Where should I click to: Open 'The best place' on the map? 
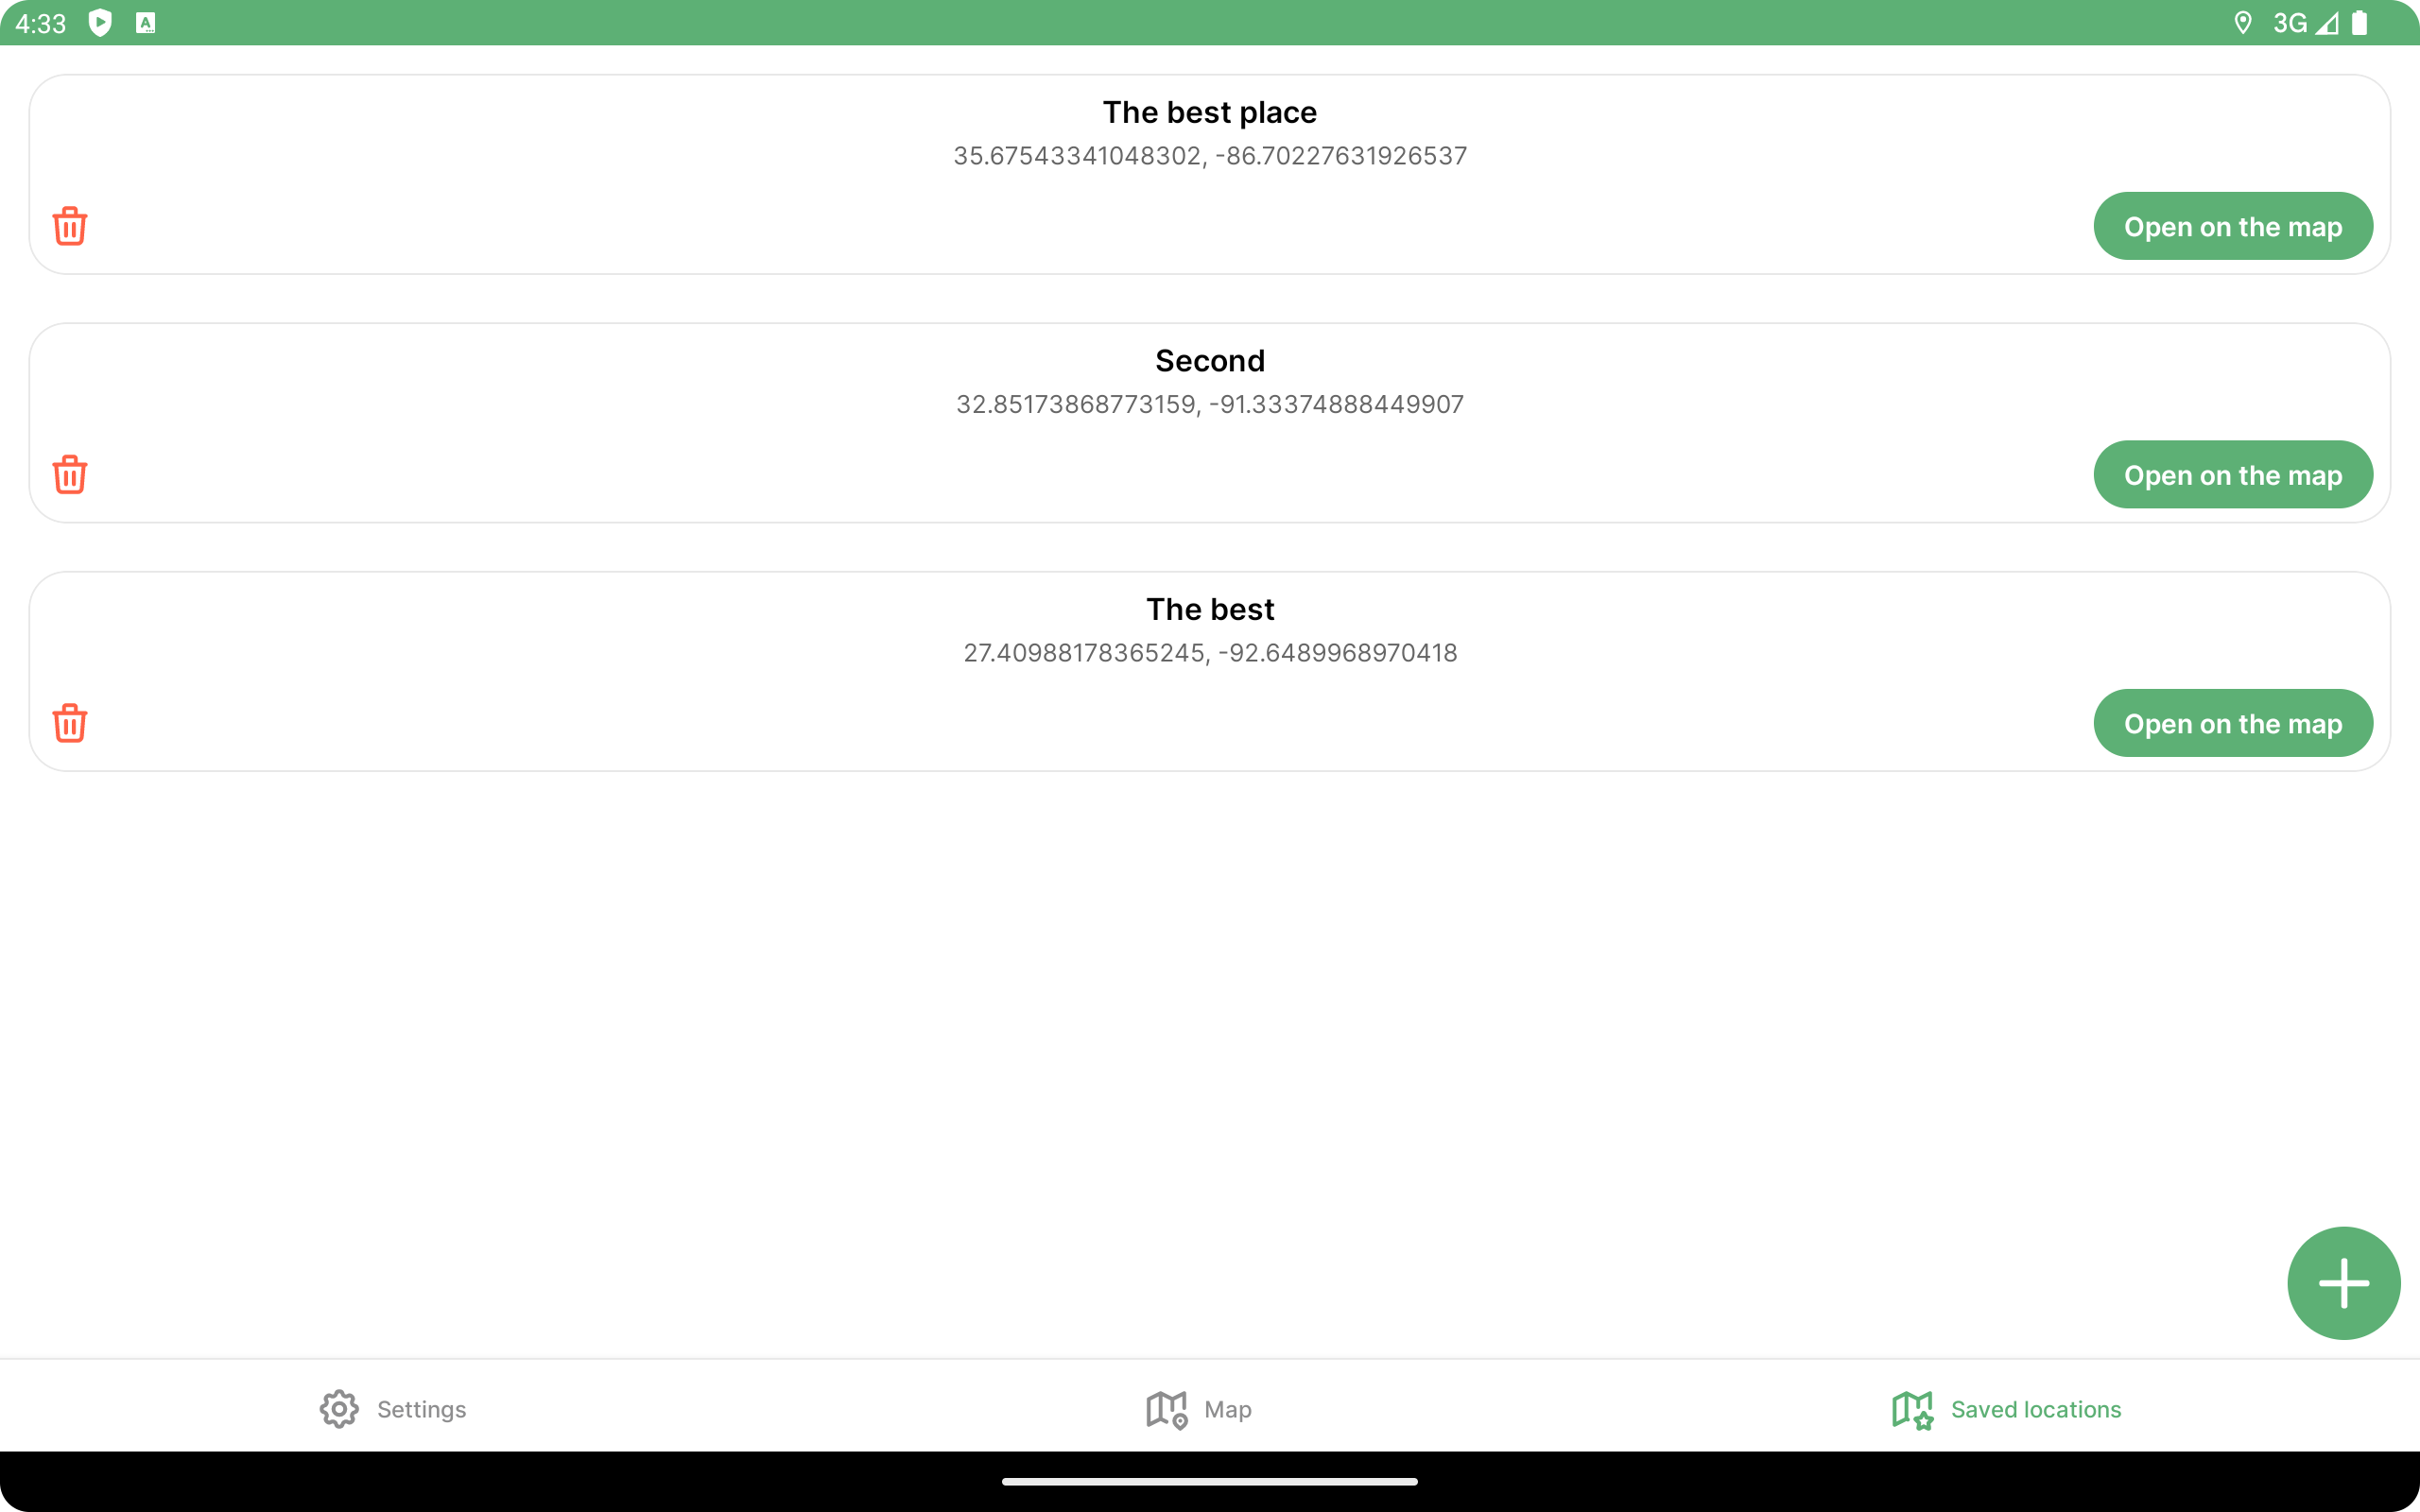click(2233, 226)
